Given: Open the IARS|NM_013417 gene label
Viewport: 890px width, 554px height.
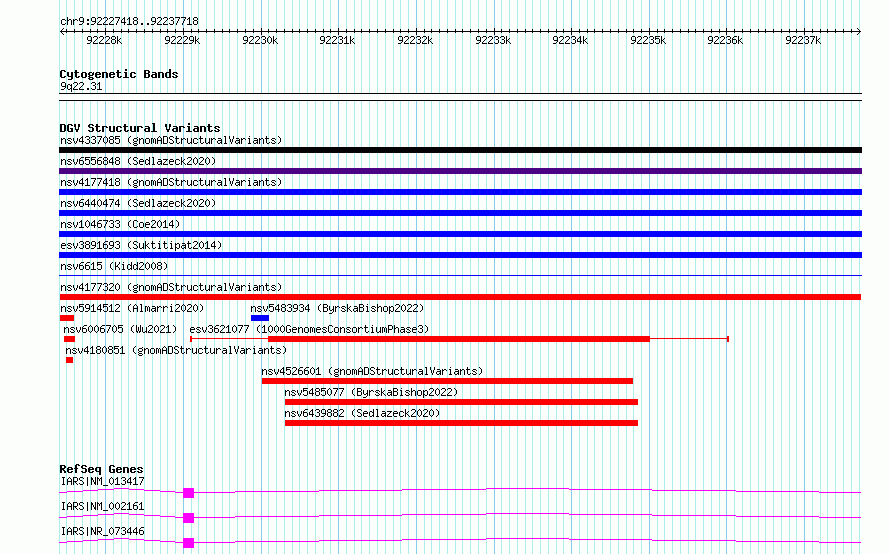Looking at the screenshot, I should point(102,481).
